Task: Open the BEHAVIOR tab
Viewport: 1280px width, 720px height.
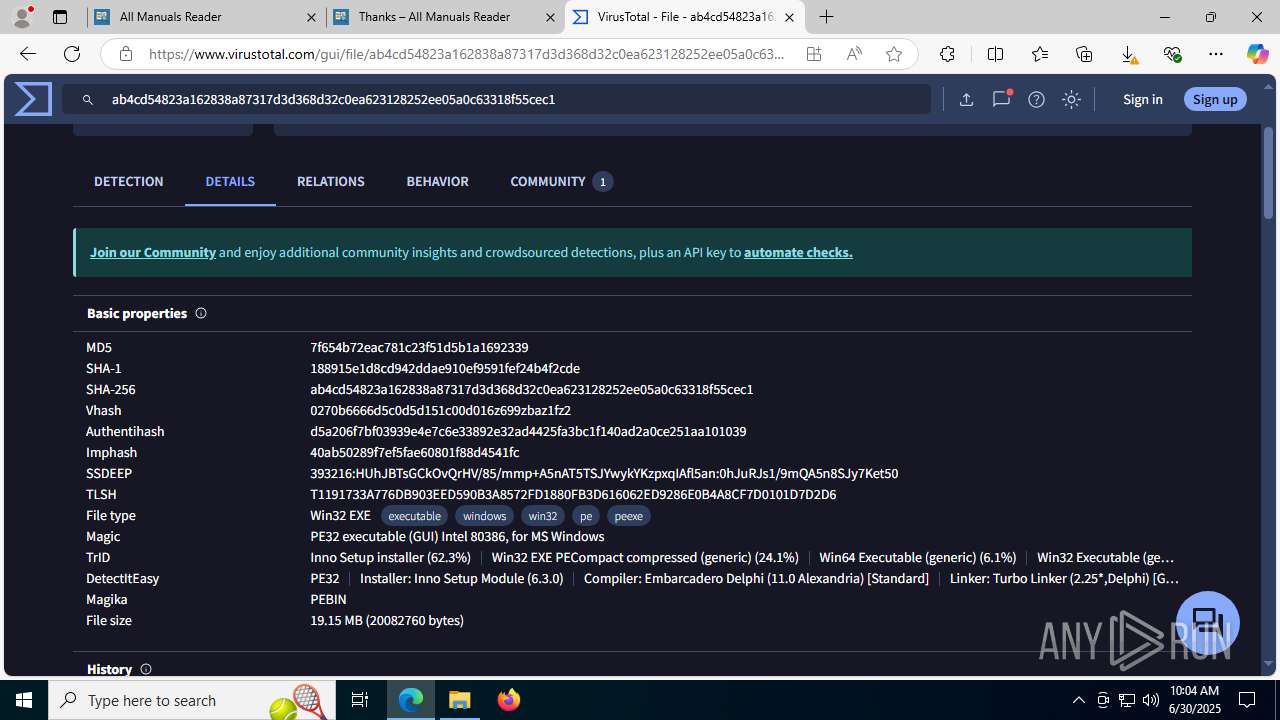Action: (437, 181)
